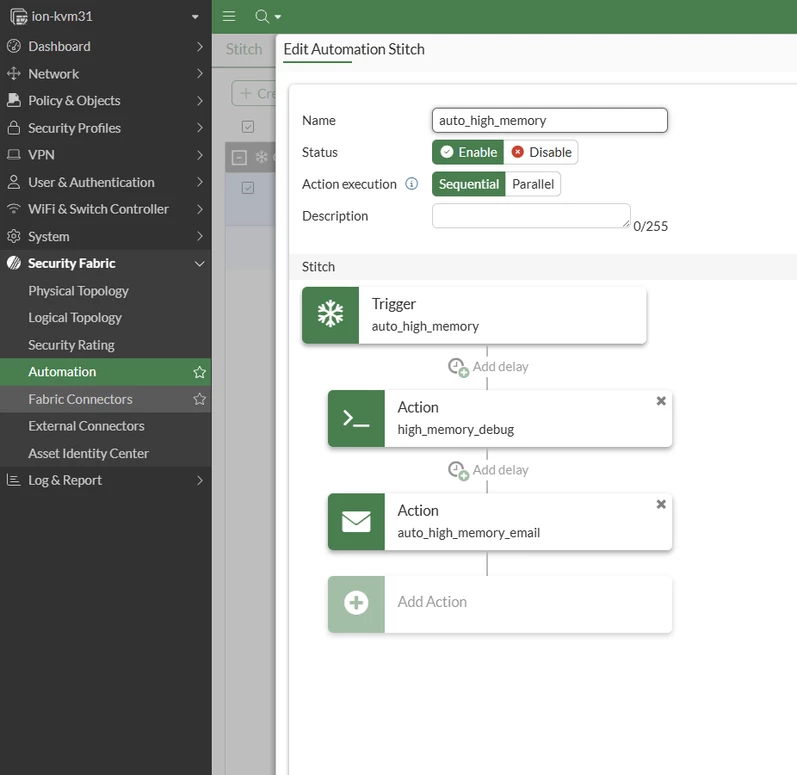The image size is (797, 775).
Task: Click the Dashboard gauge icon
Action: coord(14,46)
